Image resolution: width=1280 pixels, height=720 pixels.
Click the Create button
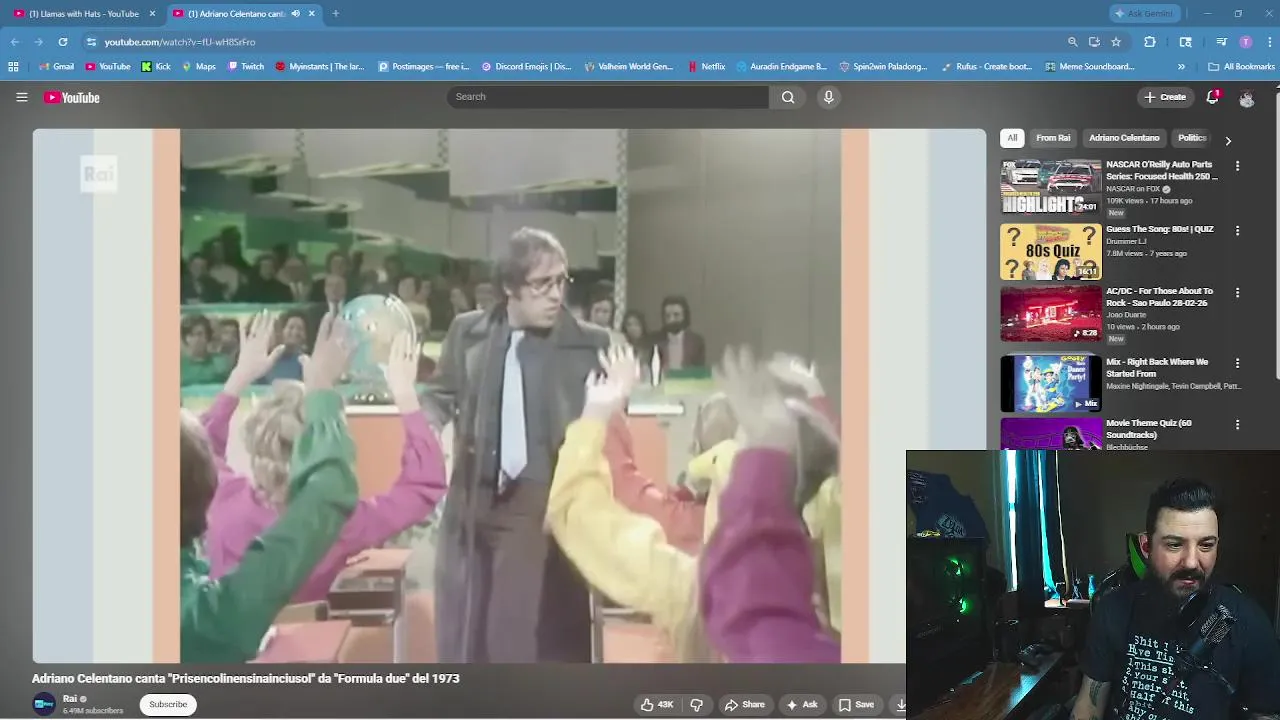pos(1165,97)
